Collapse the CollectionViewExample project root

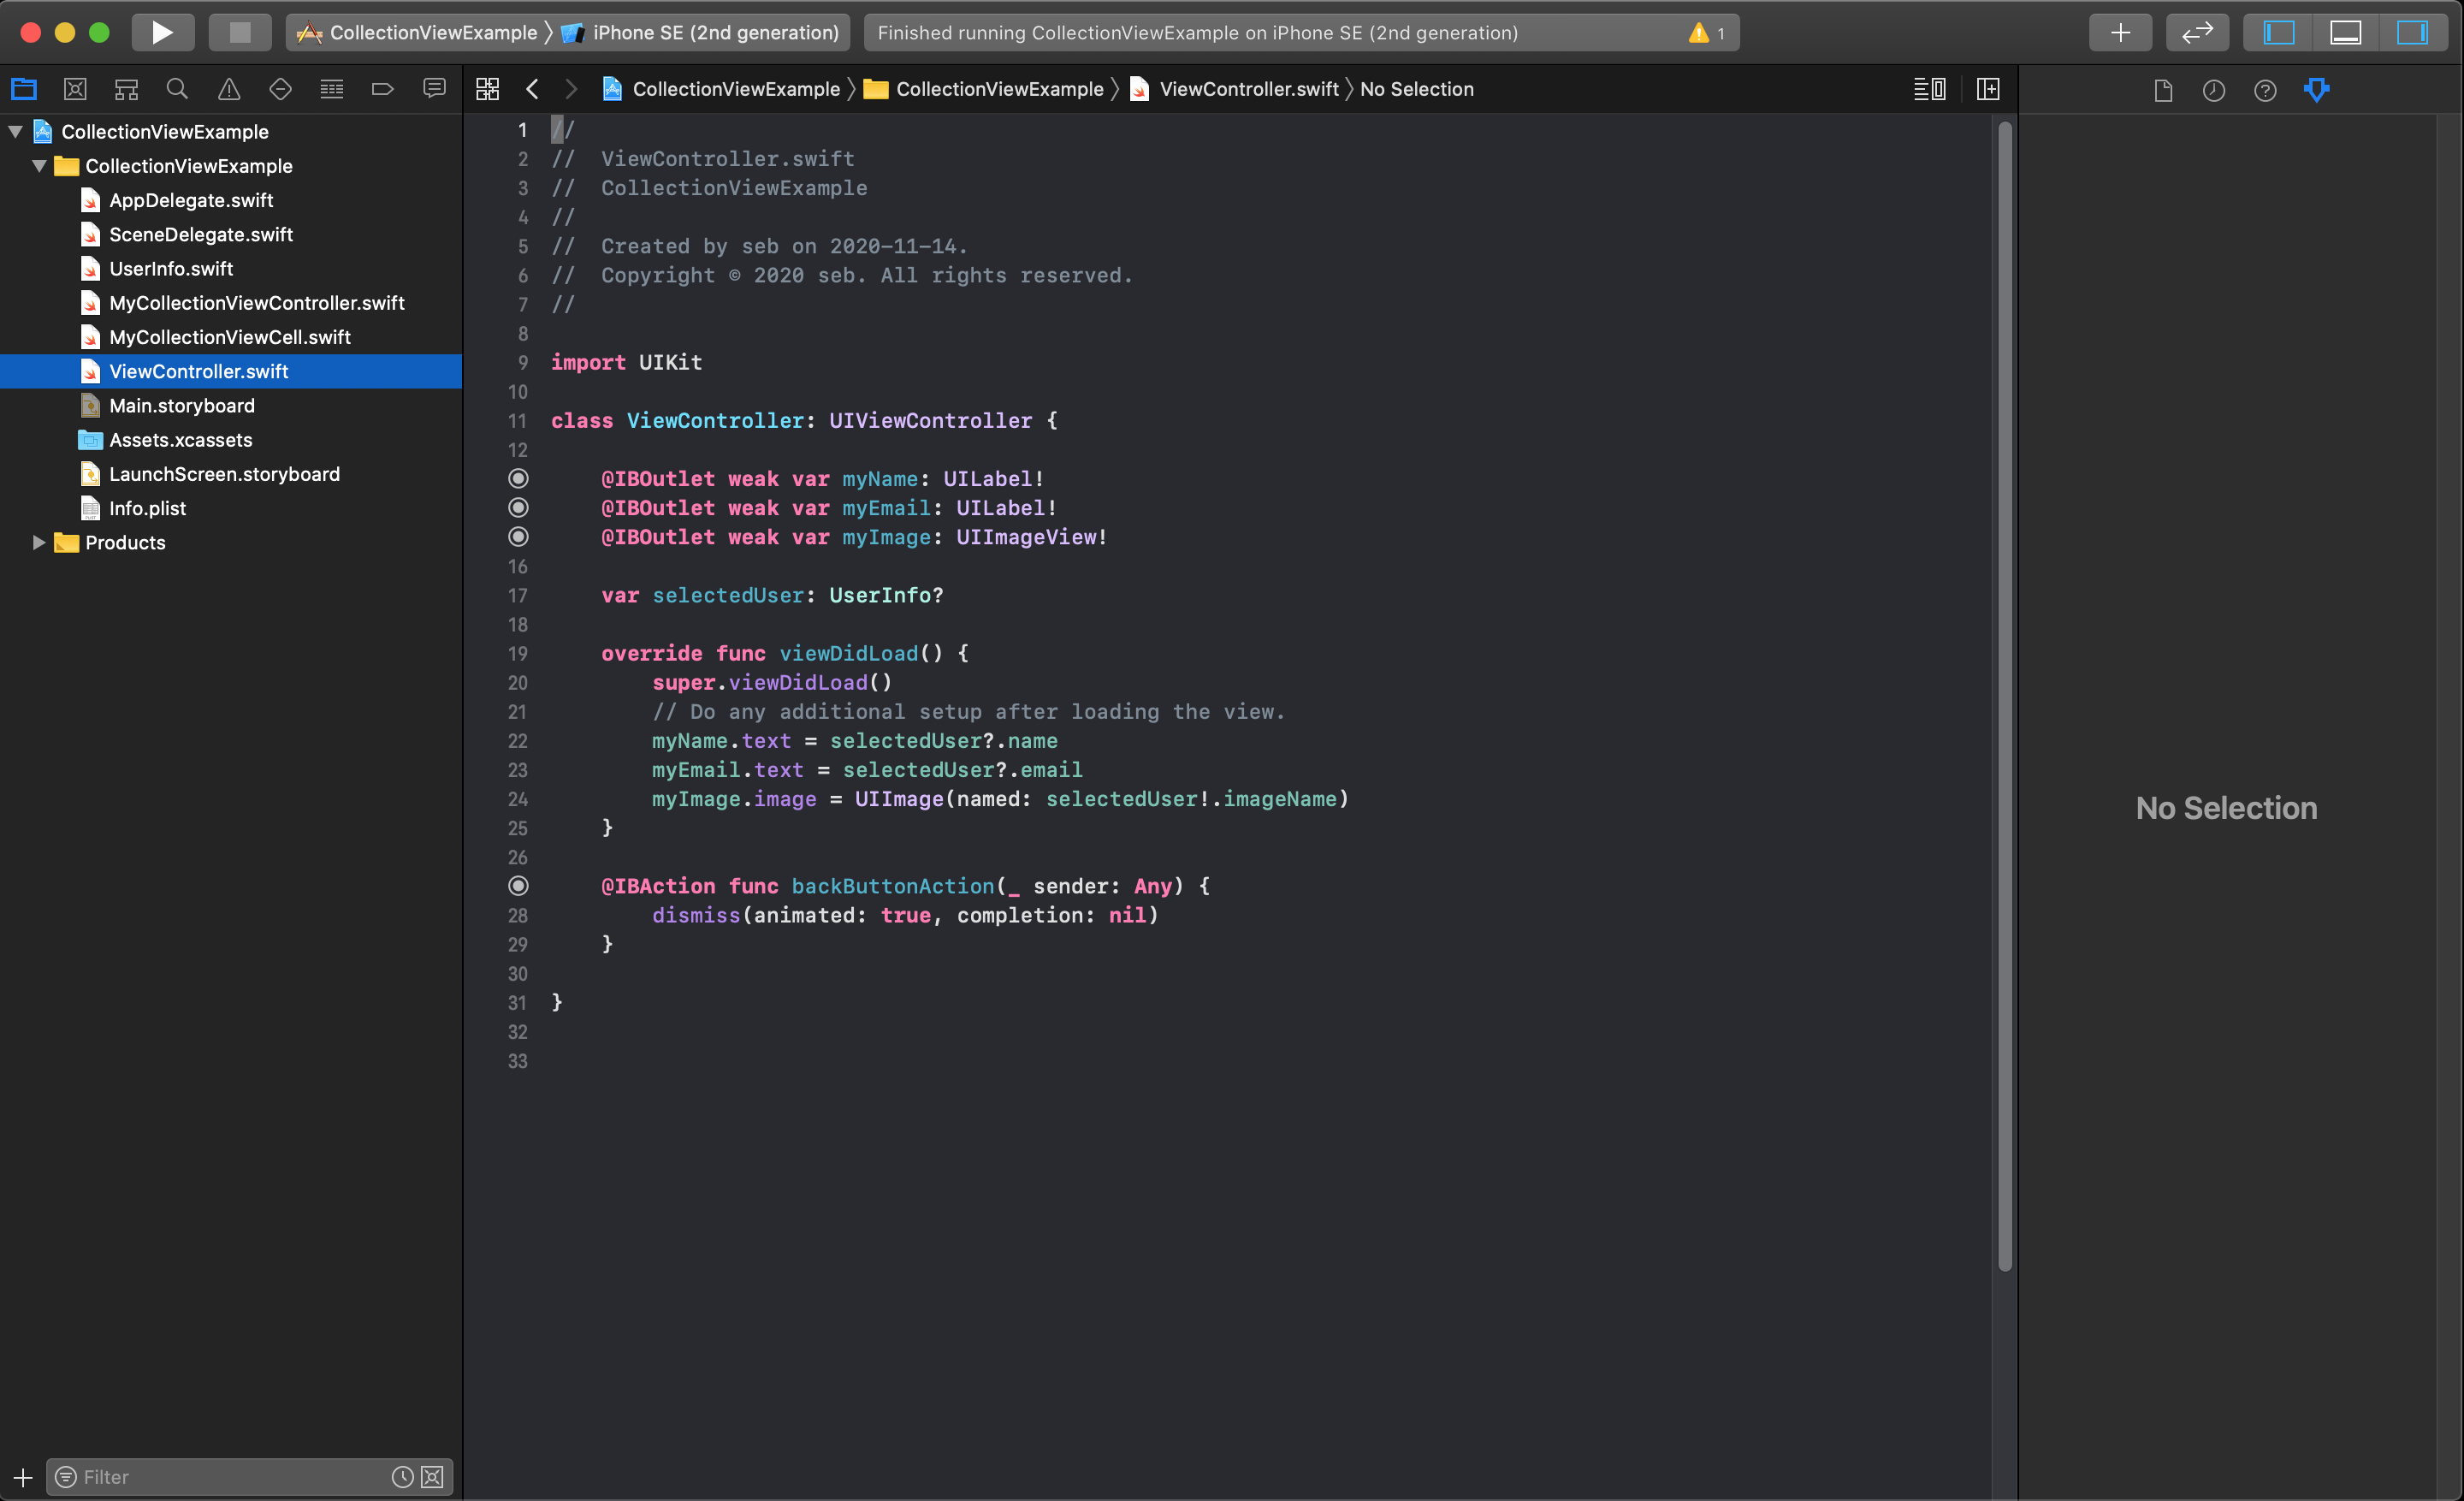(x=15, y=131)
